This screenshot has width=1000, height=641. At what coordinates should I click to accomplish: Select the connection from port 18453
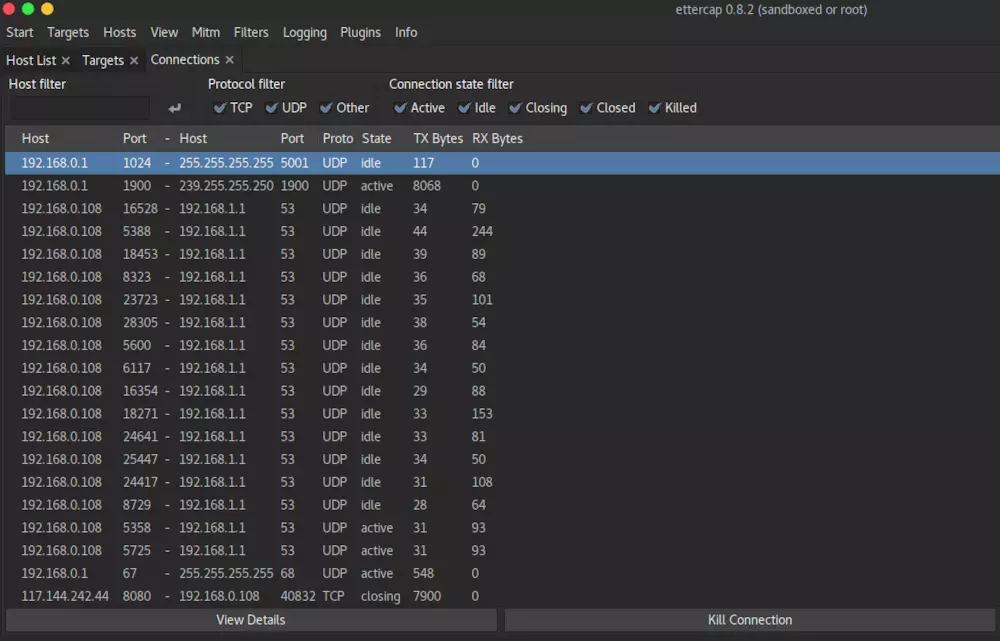[503, 254]
